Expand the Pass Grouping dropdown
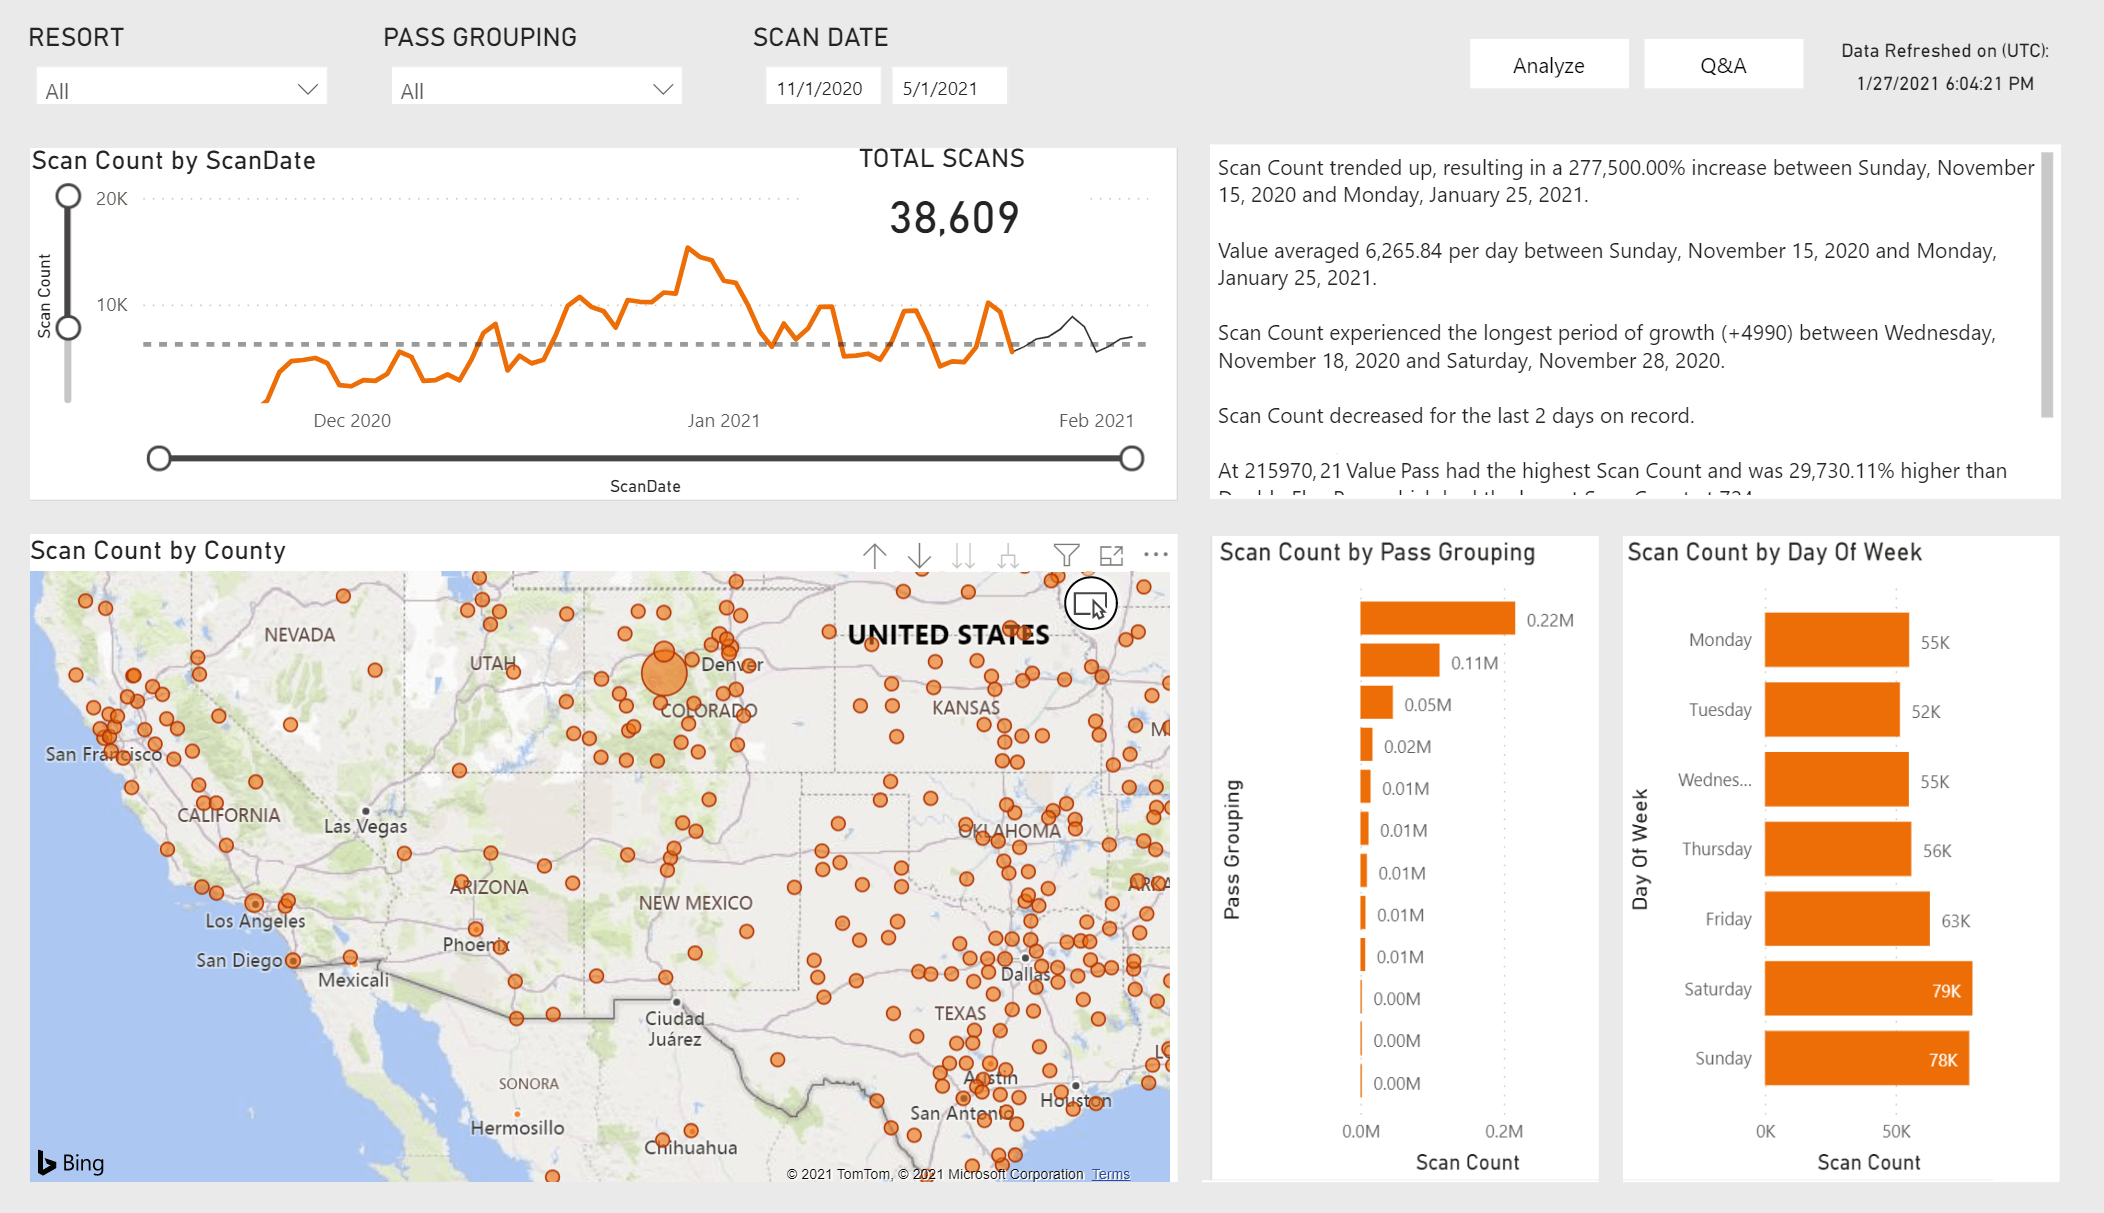This screenshot has height=1213, width=2104. (x=662, y=89)
